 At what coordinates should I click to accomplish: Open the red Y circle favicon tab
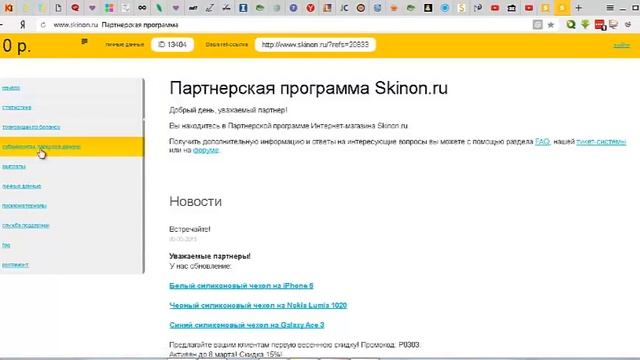(310, 8)
